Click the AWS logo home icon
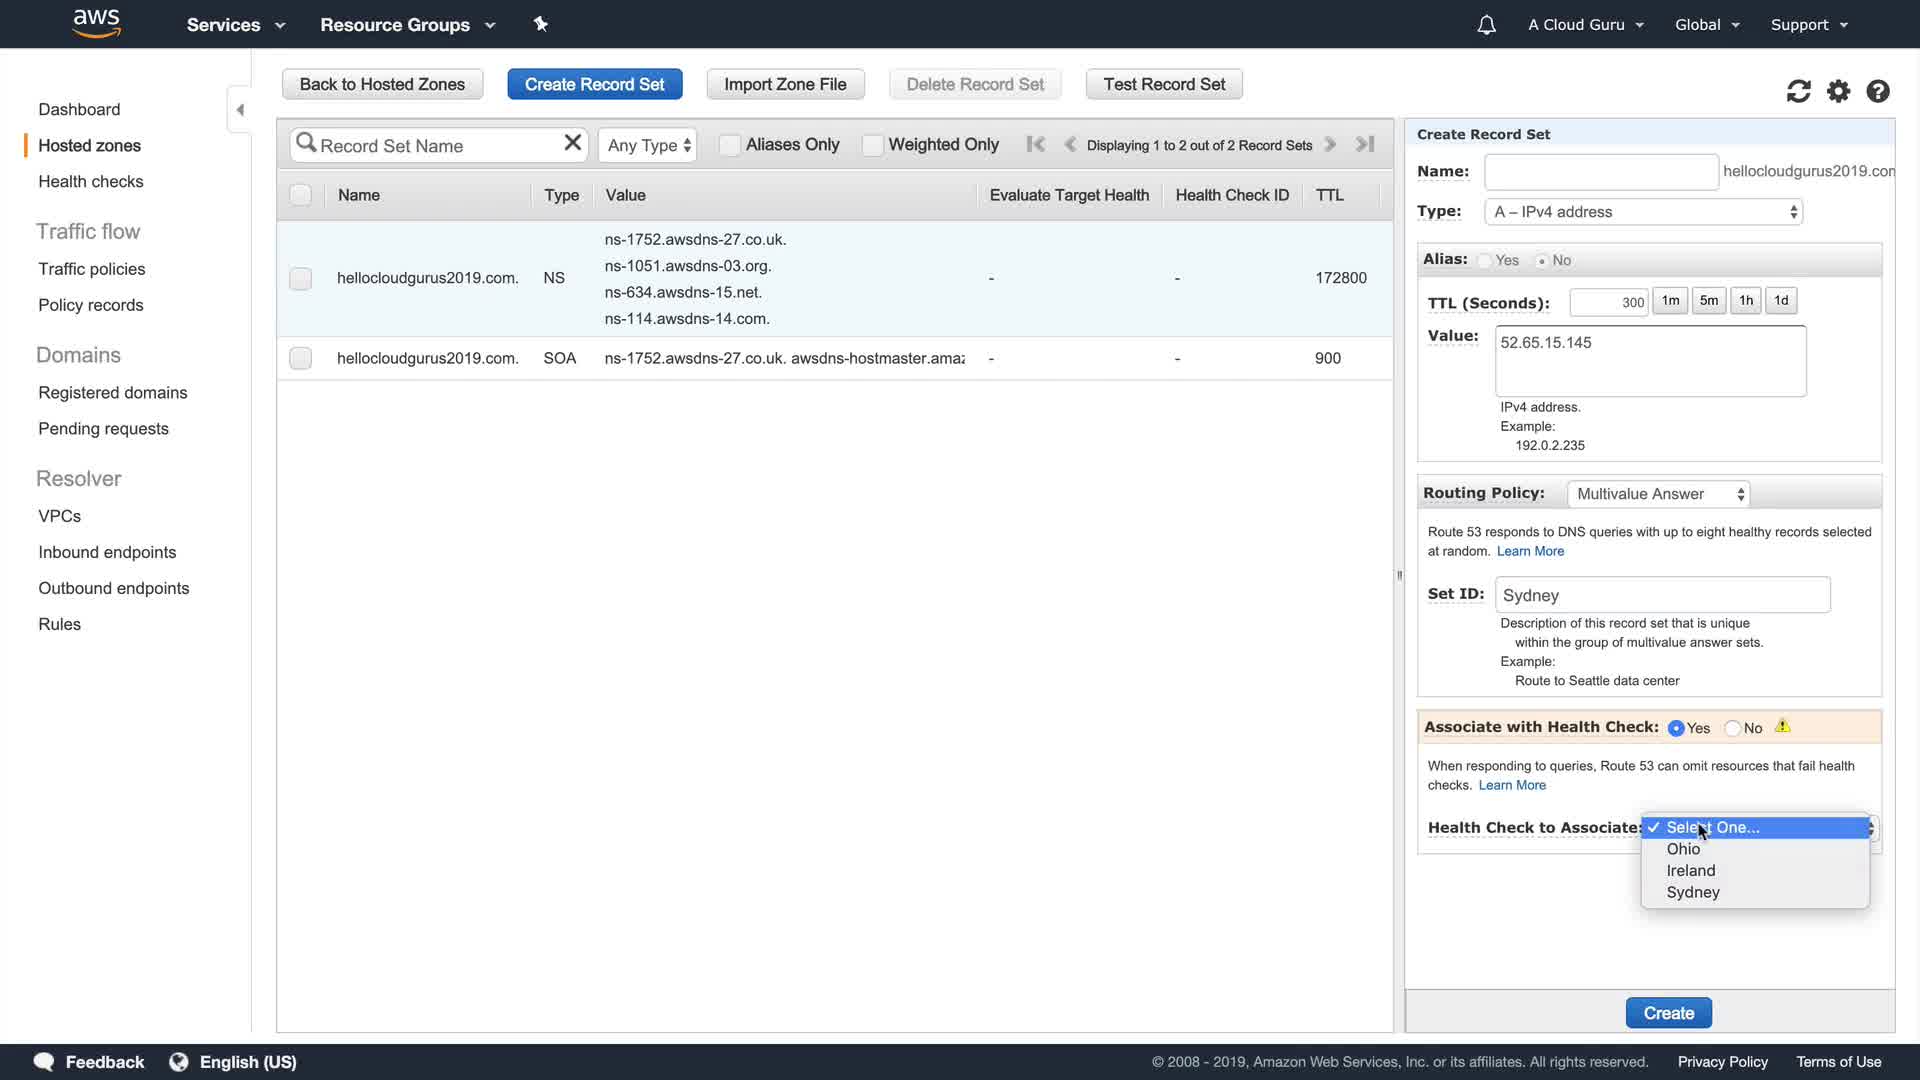 [x=96, y=24]
